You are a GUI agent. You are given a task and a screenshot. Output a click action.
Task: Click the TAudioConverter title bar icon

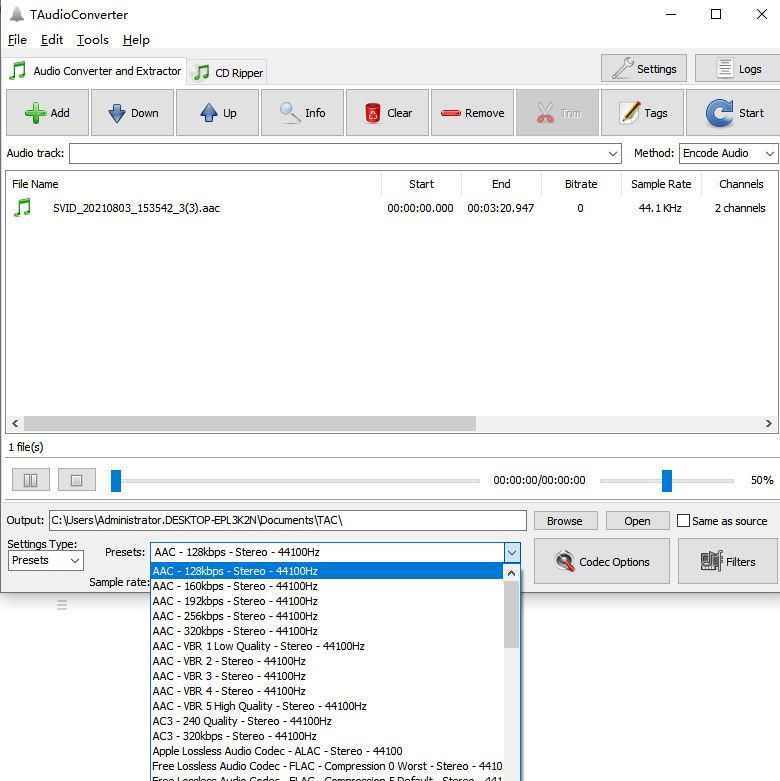[x=16, y=14]
